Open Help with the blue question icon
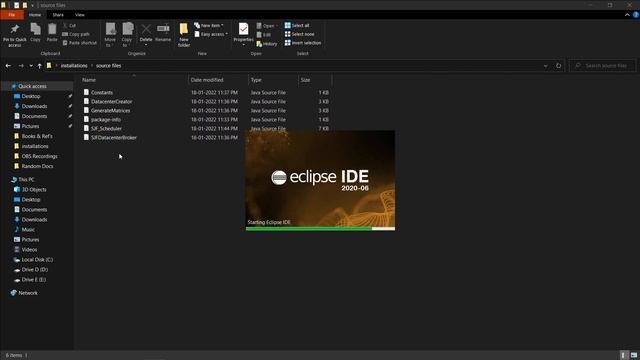This screenshot has width=640, height=360. (x=636, y=15)
